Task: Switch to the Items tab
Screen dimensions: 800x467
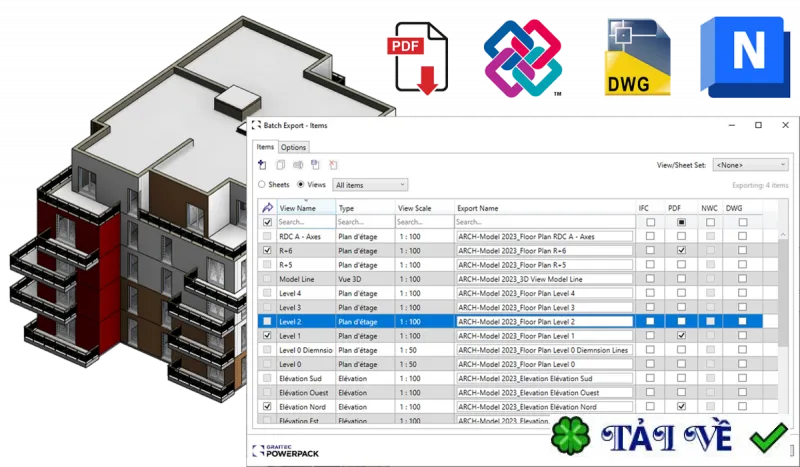Action: click(265, 146)
